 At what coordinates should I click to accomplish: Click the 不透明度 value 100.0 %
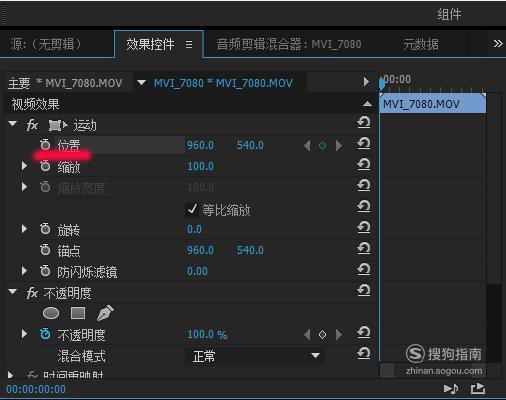[207, 334]
